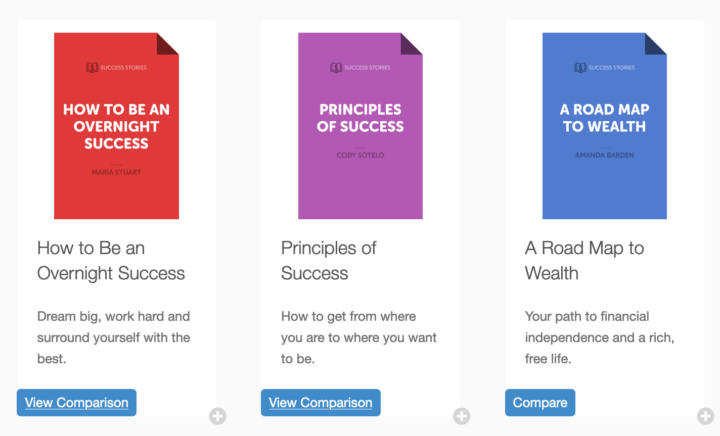Click the heading How to Be an Overnight Success

[x=111, y=260]
